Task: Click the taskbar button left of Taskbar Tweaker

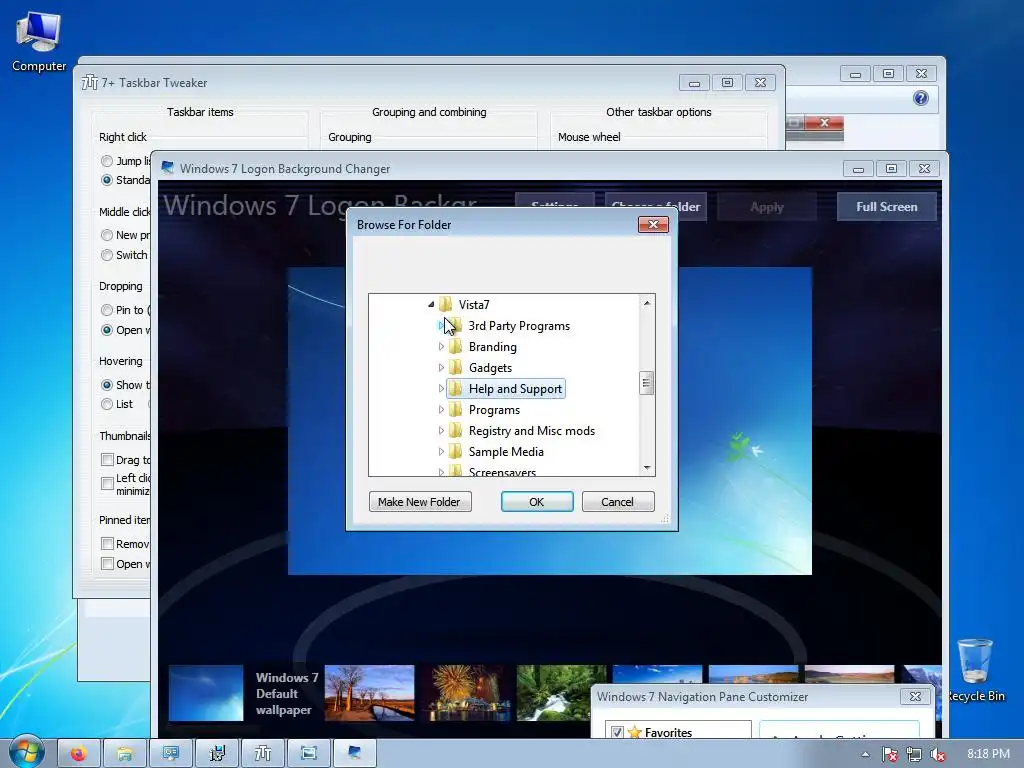Action: tap(217, 754)
